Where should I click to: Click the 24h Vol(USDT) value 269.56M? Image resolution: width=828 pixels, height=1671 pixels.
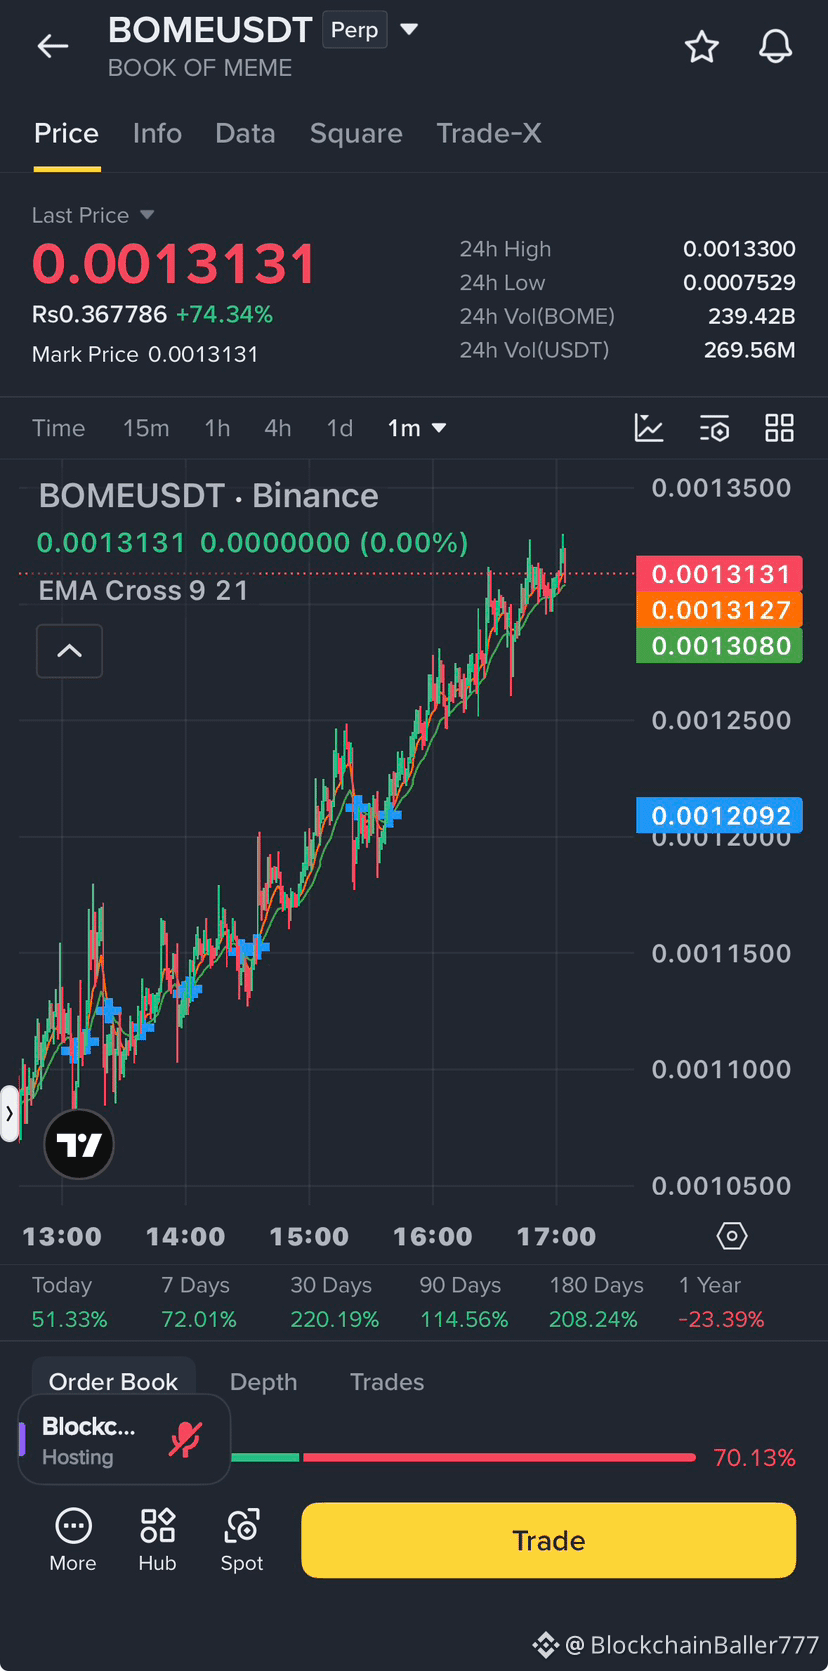click(750, 350)
